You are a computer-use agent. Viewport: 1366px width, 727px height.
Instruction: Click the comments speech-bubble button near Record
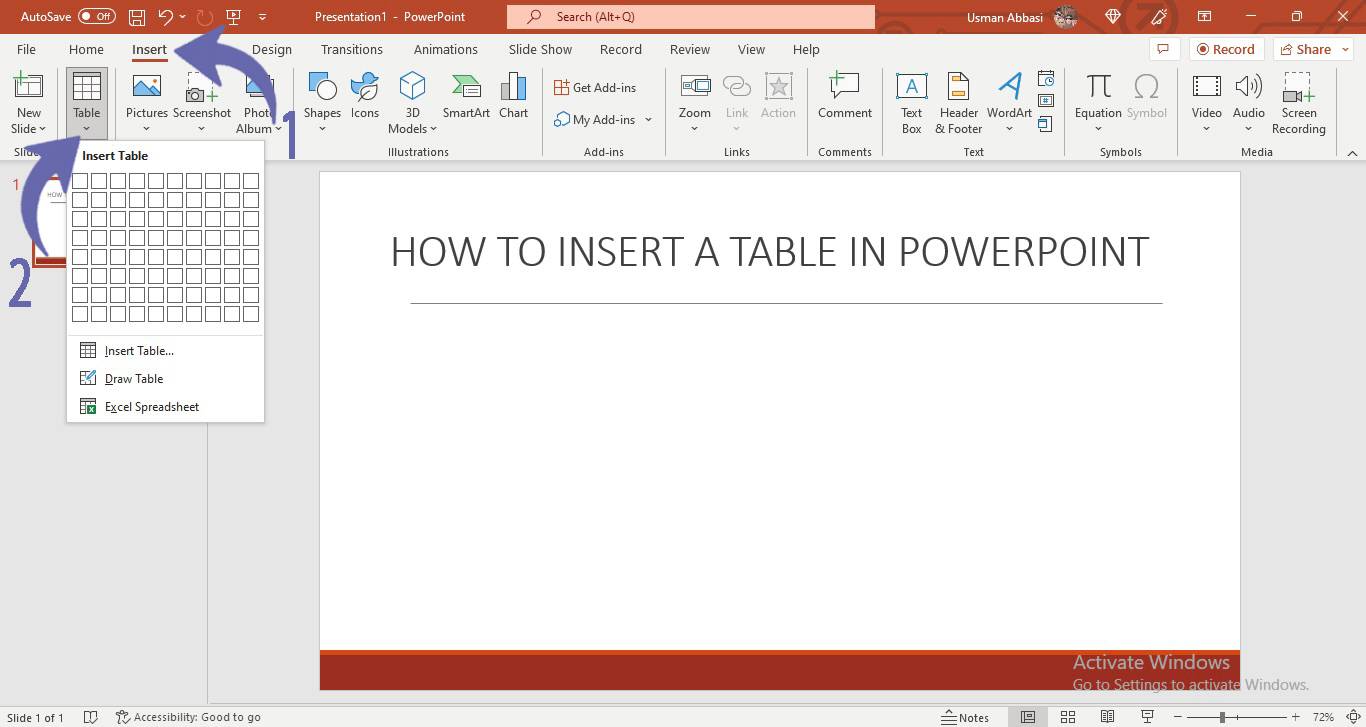tap(1162, 49)
